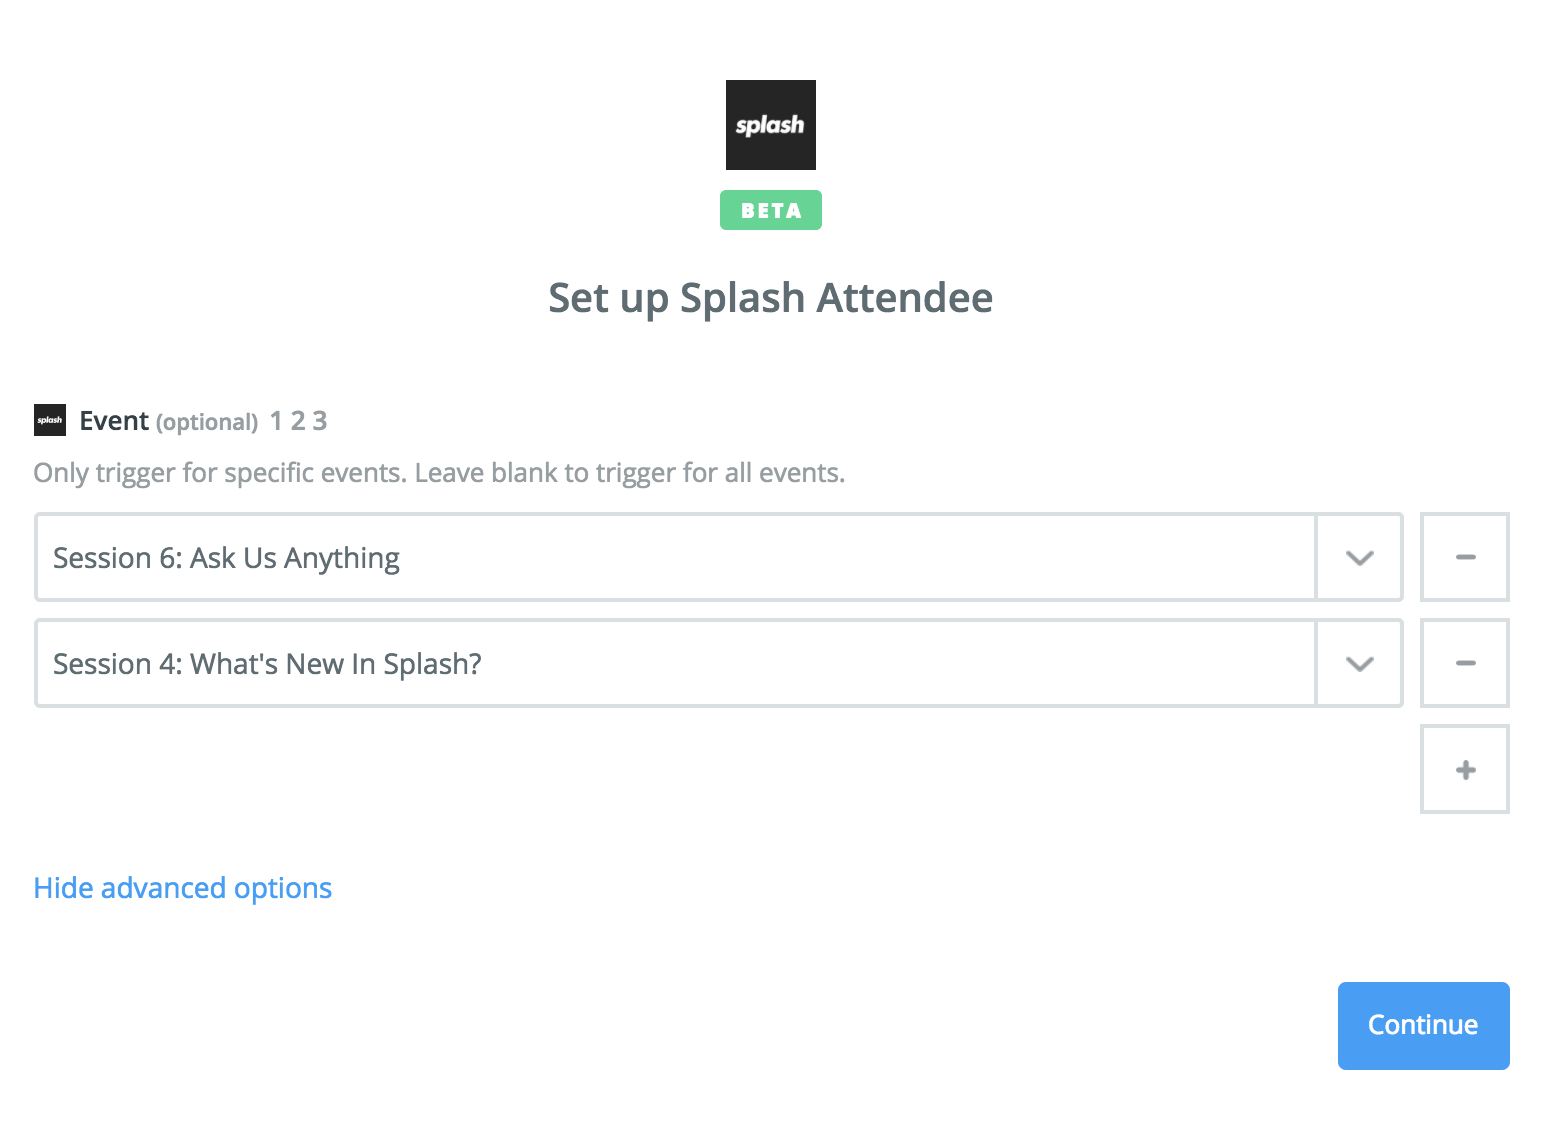Click the (optional) text beside Event
Image resolution: width=1542 pixels, height=1144 pixels.
point(207,422)
